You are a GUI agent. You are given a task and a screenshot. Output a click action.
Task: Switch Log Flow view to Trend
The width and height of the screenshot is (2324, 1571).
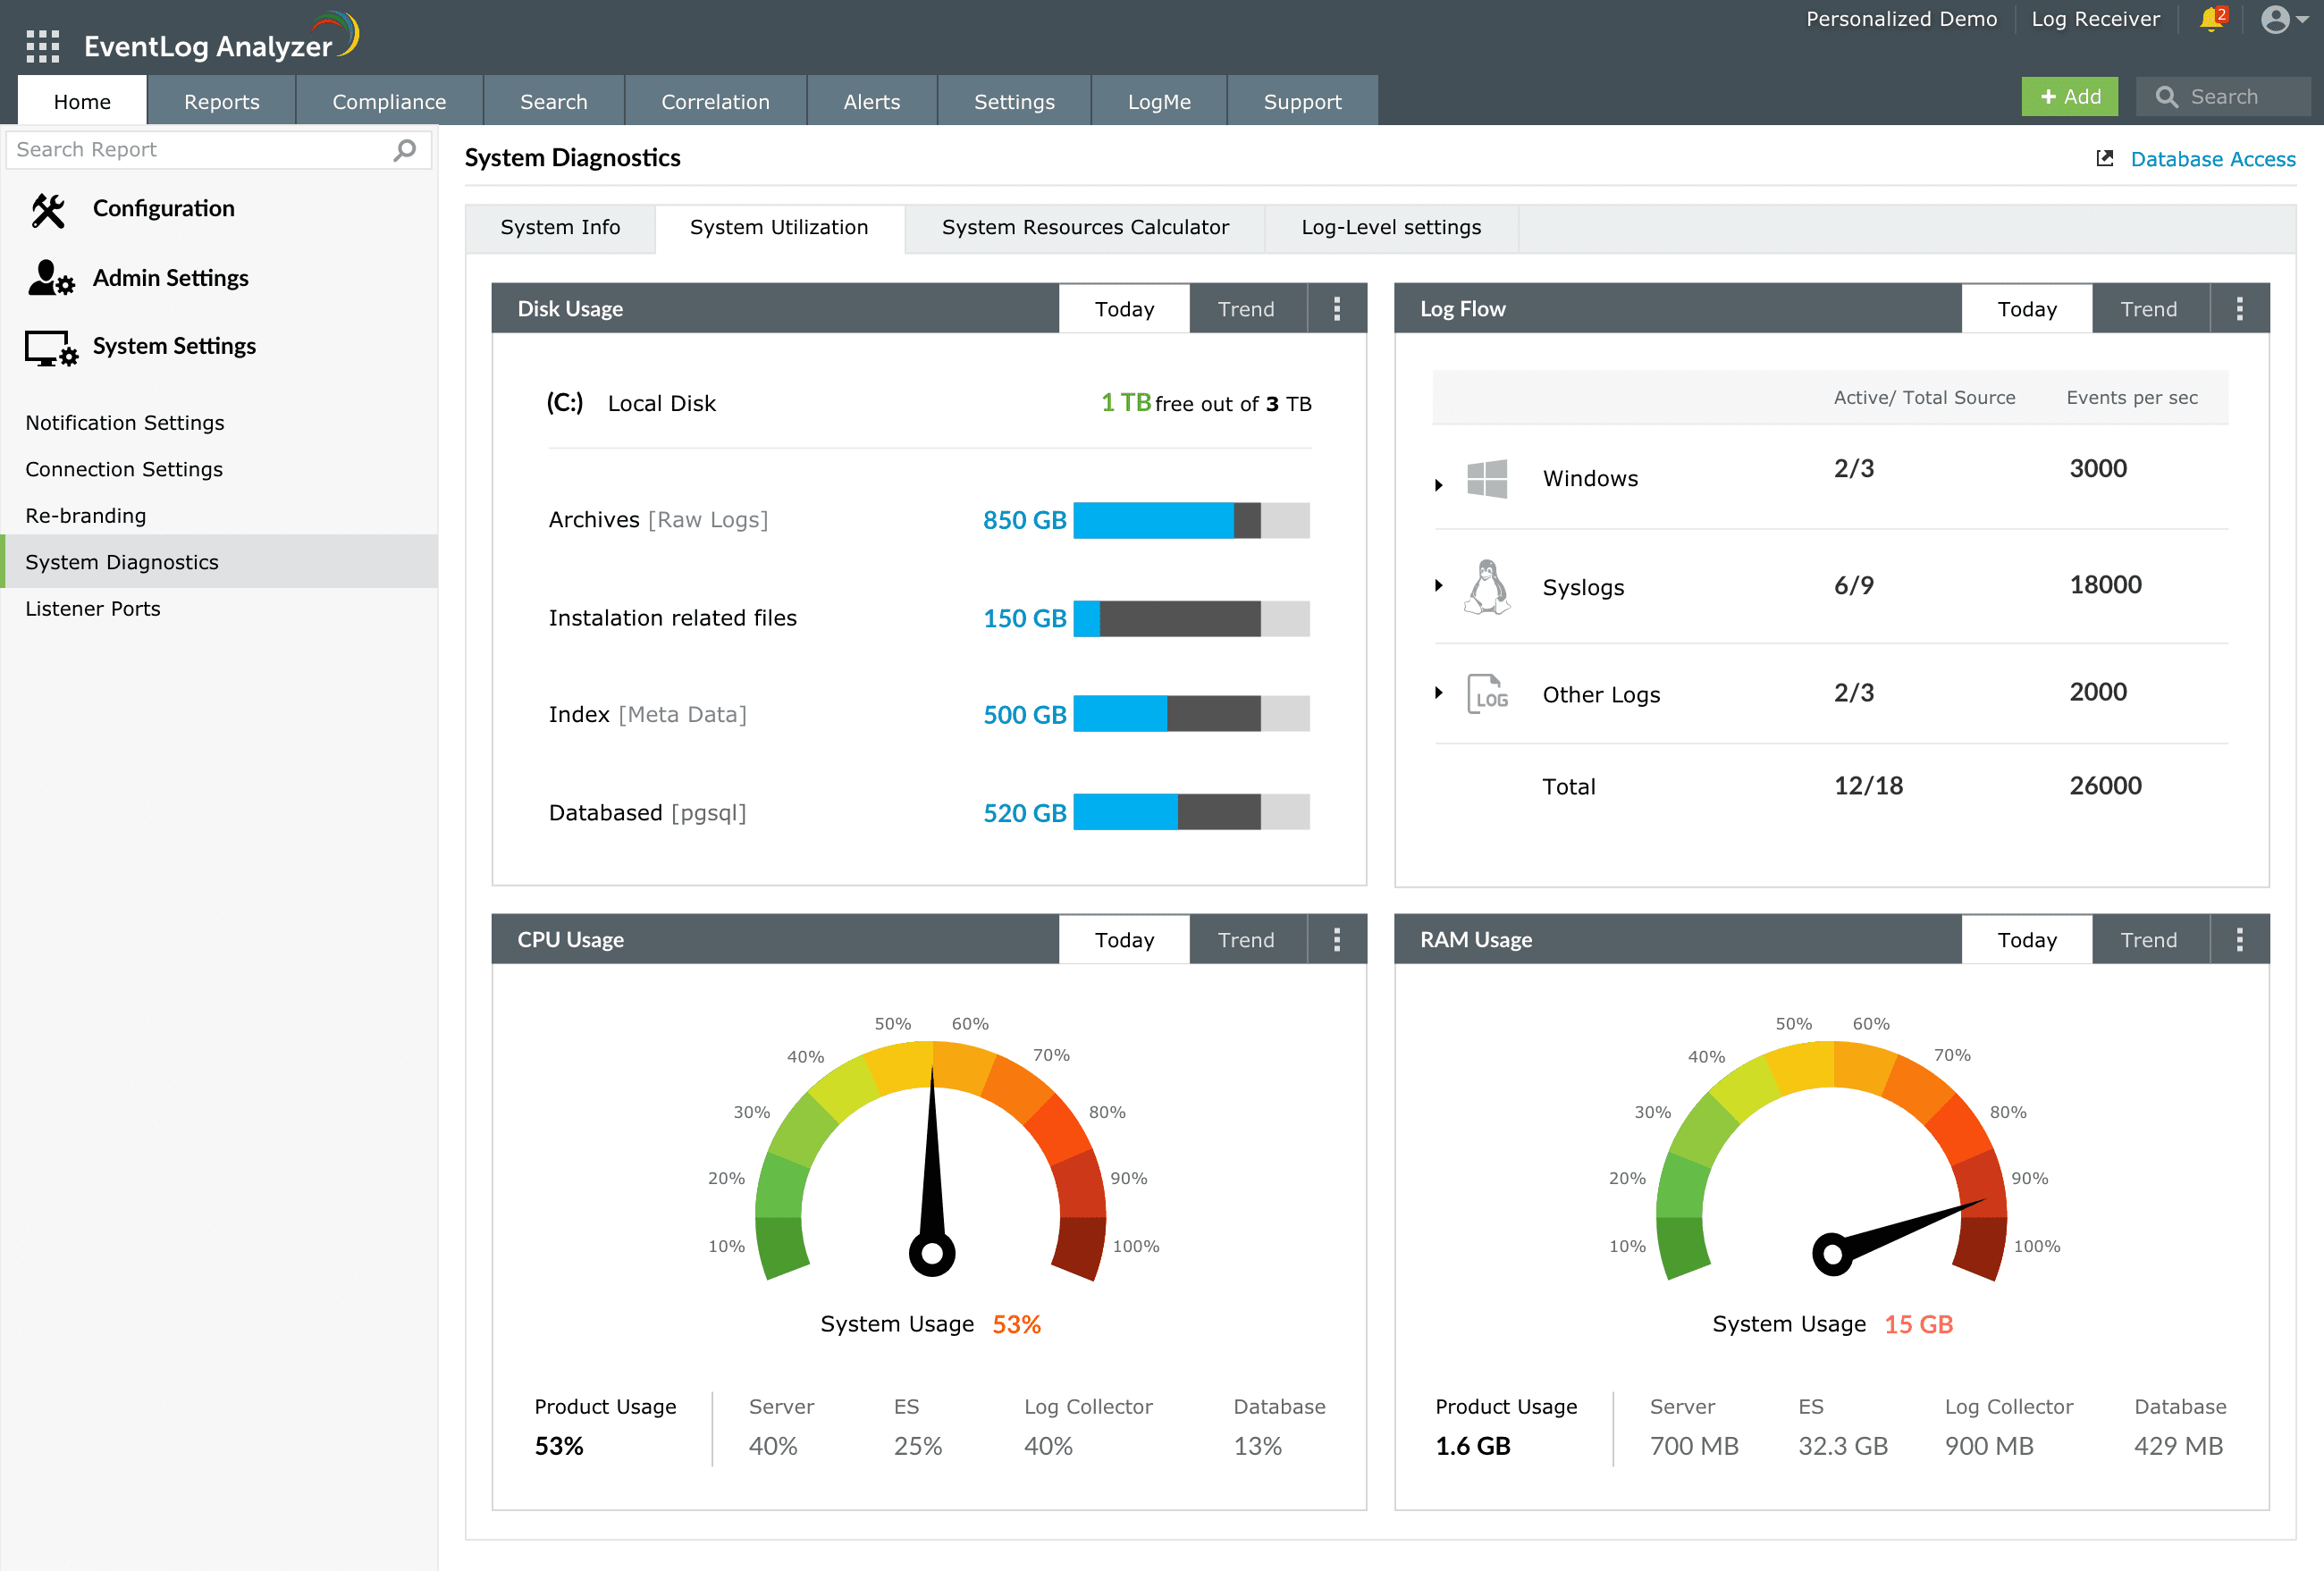point(2148,309)
